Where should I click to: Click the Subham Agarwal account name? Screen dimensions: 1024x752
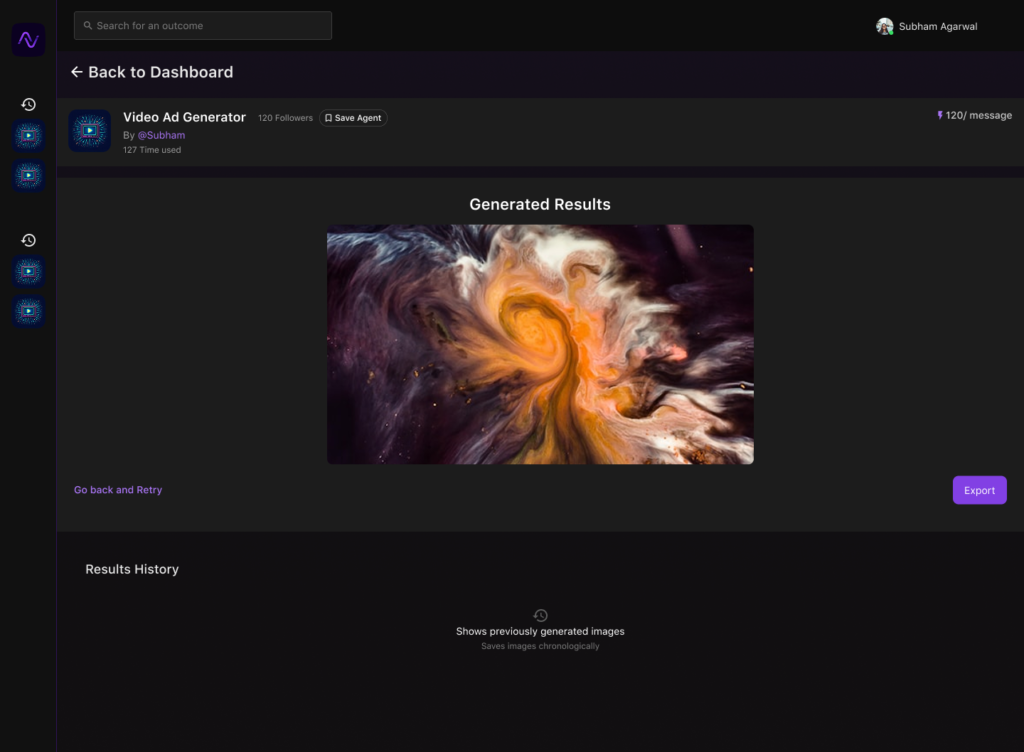(x=938, y=27)
